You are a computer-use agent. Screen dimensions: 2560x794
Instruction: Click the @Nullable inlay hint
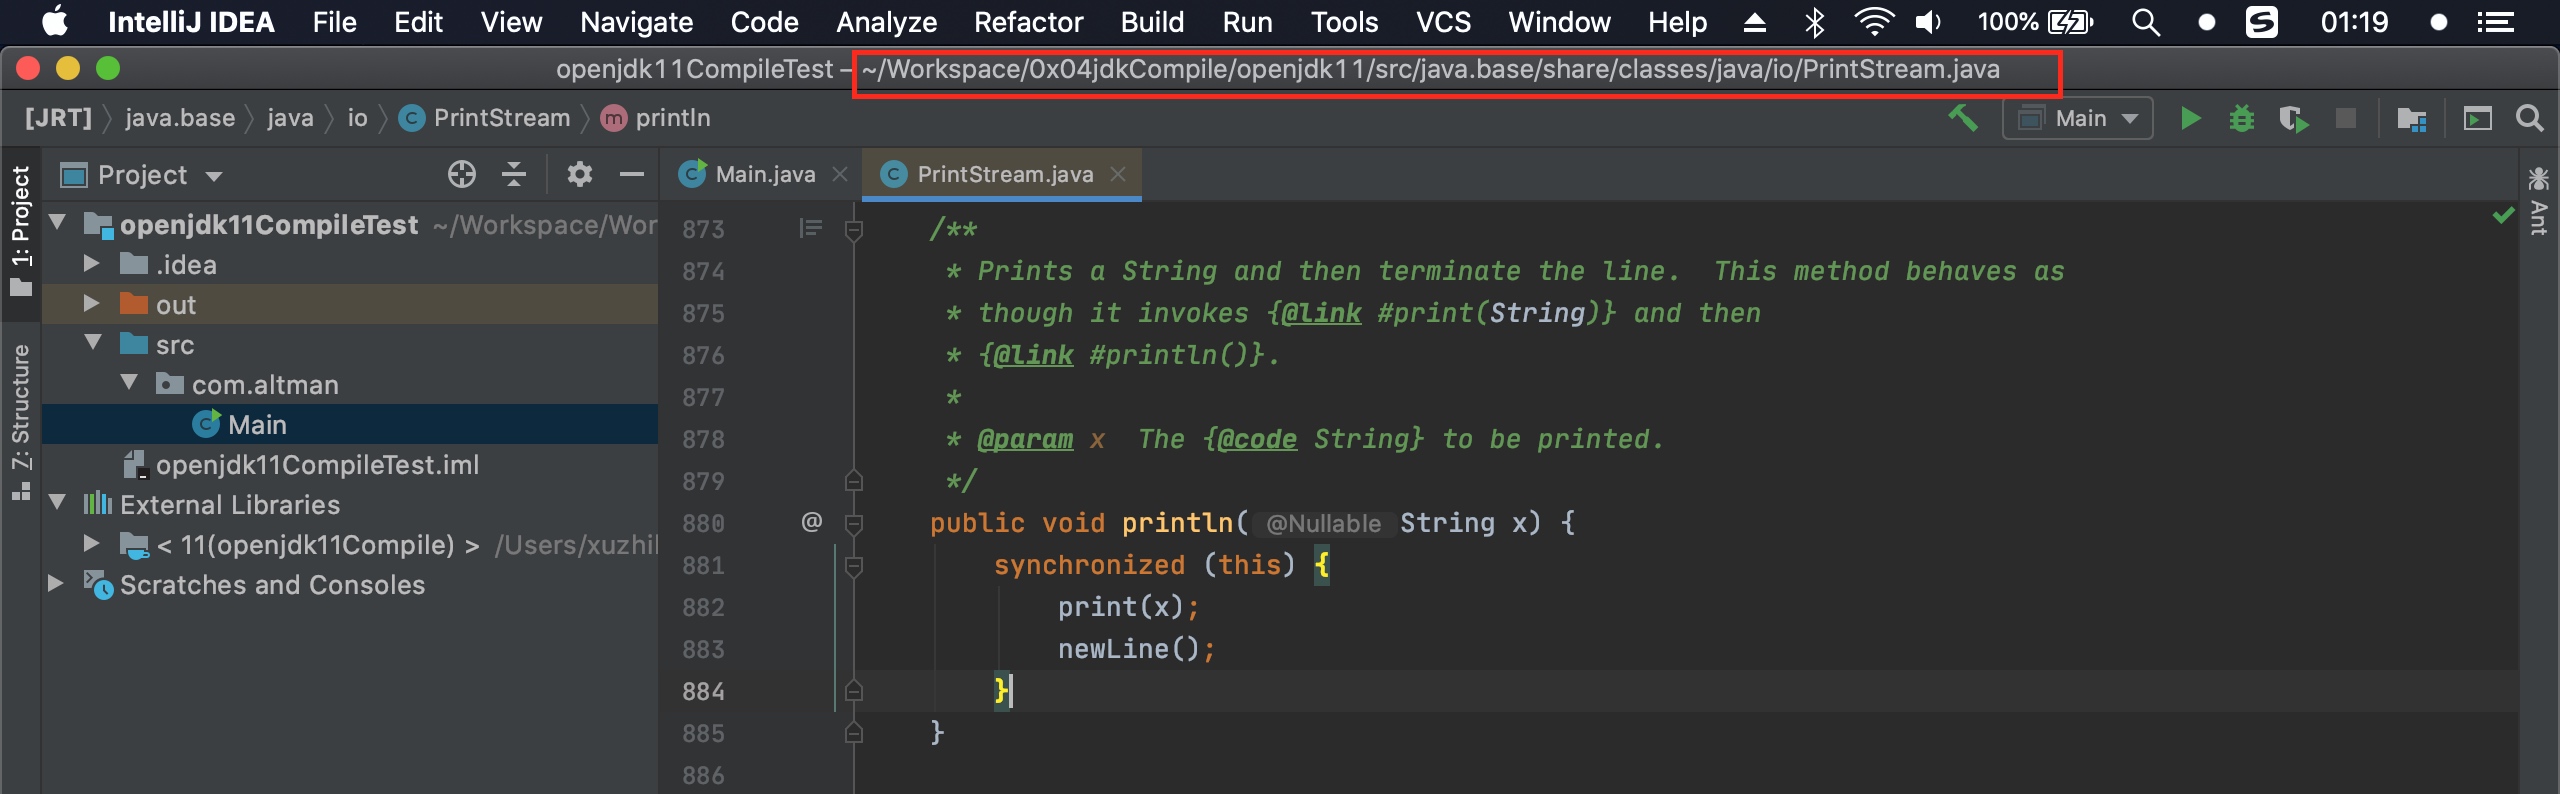1323,523
